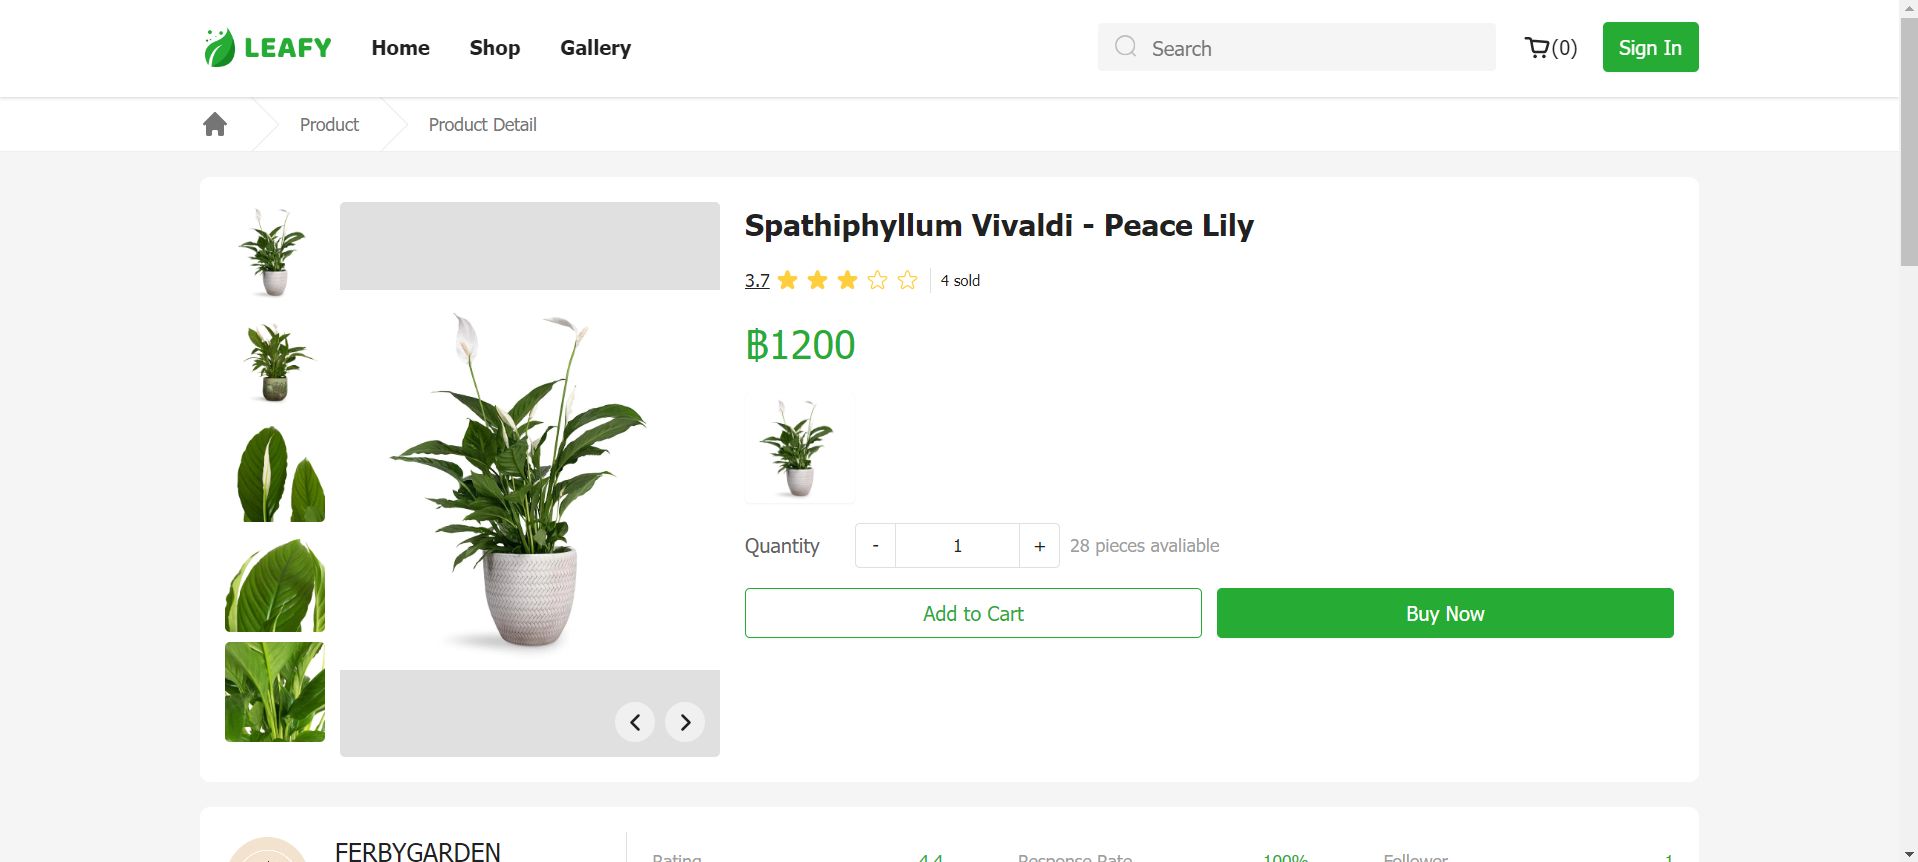
Task: Open the shopping cart icon
Action: coord(1537,48)
